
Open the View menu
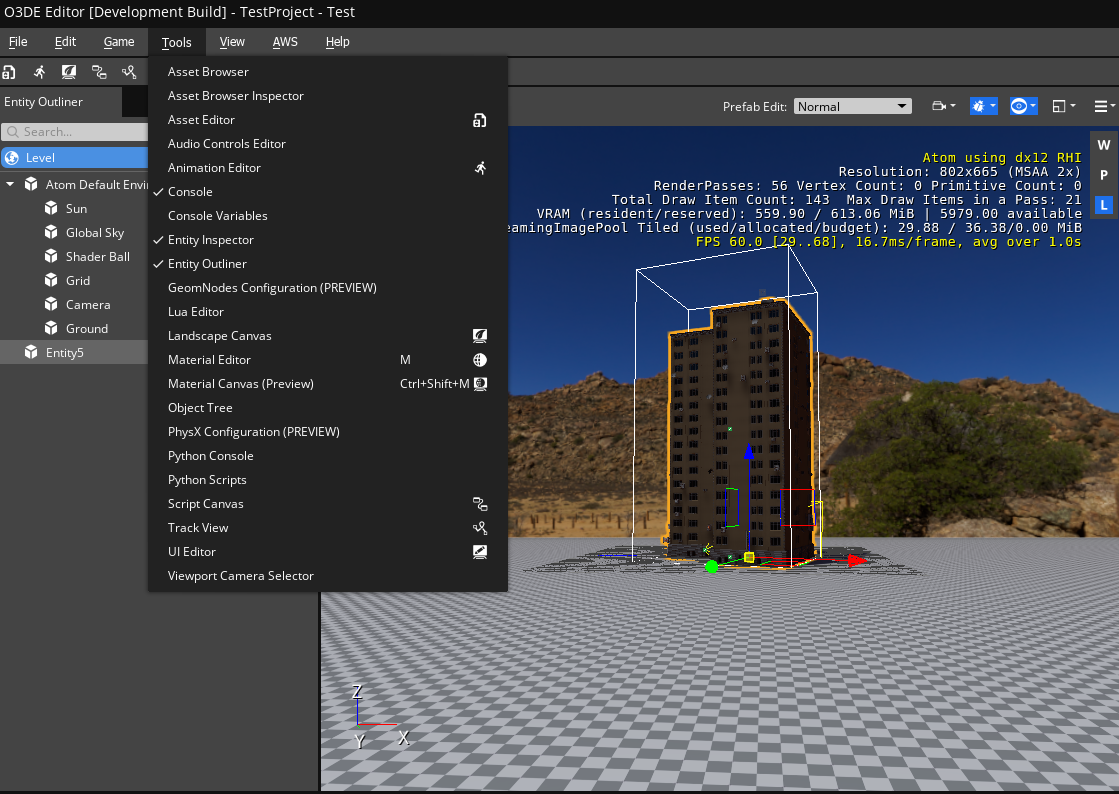(232, 42)
